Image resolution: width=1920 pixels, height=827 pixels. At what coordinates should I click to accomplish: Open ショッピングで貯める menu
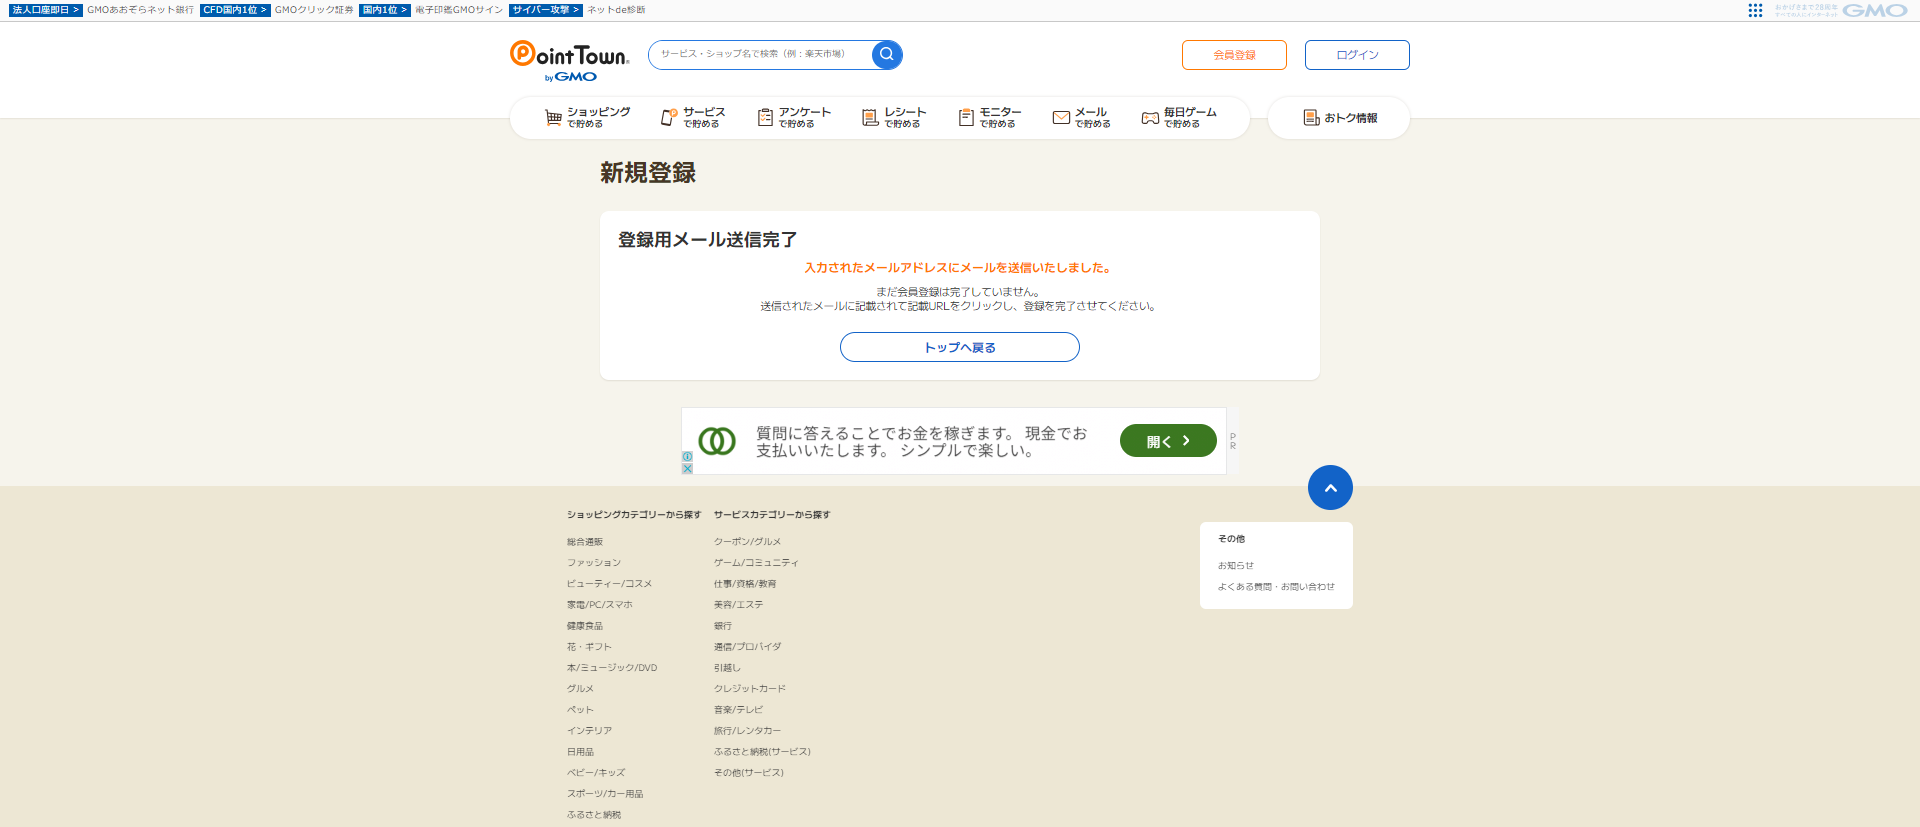[x=587, y=118]
